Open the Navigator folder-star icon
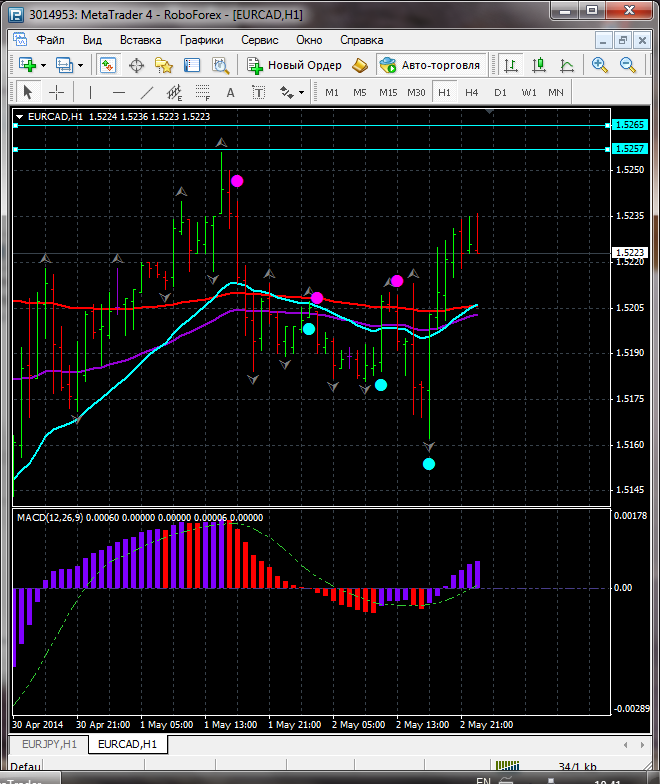Screen dimensions: 660x784 coord(164,65)
